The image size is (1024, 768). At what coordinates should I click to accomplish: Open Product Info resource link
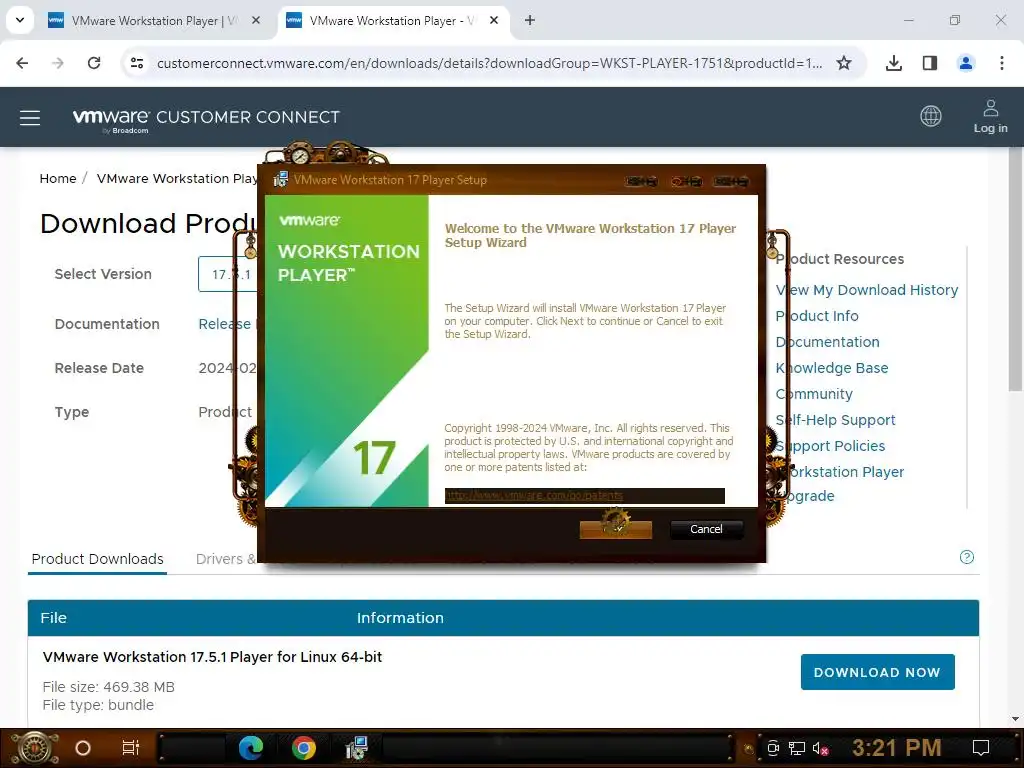[x=817, y=316]
